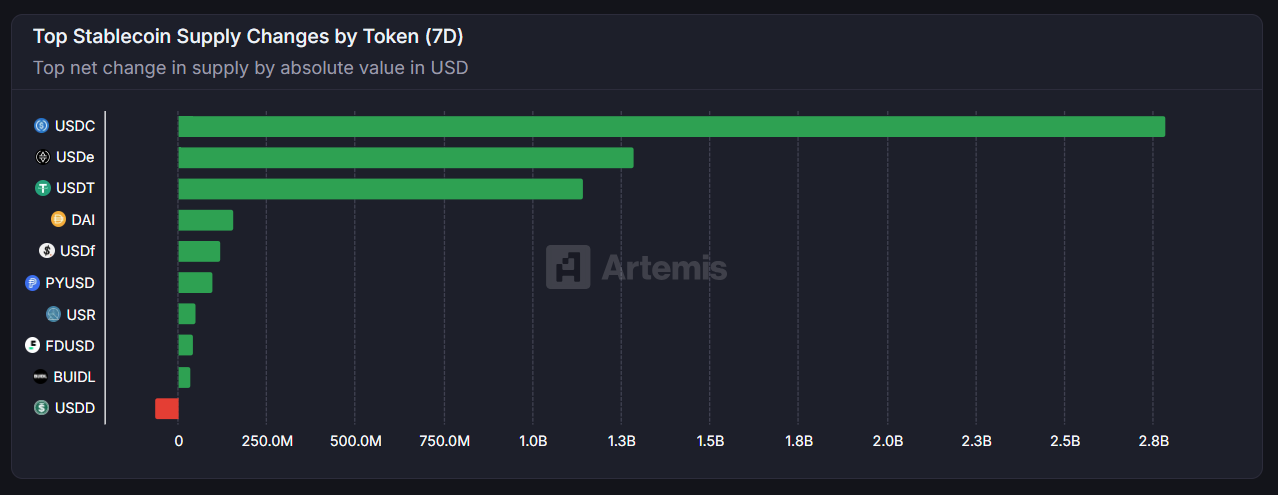The image size is (1278, 495).
Task: Click the FDUSD axis label
Action: click(x=70, y=345)
